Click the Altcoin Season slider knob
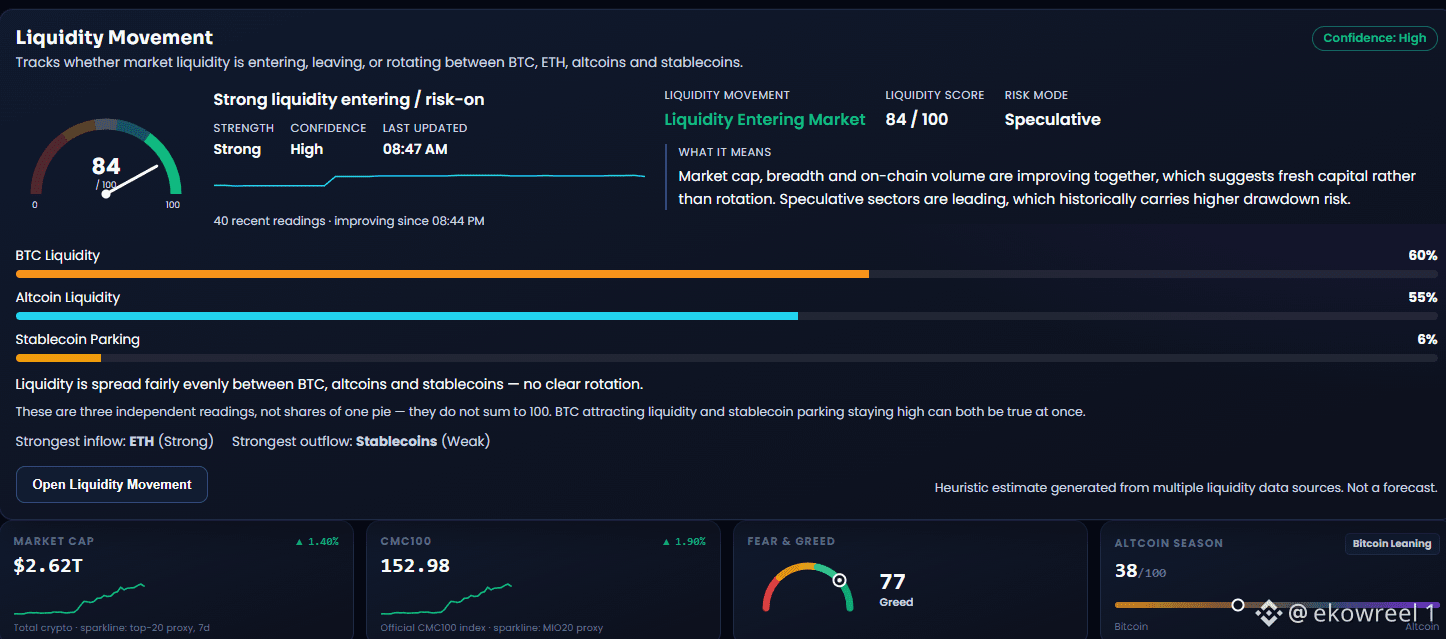The height and width of the screenshot is (639, 1446). pyautogui.click(x=1238, y=605)
